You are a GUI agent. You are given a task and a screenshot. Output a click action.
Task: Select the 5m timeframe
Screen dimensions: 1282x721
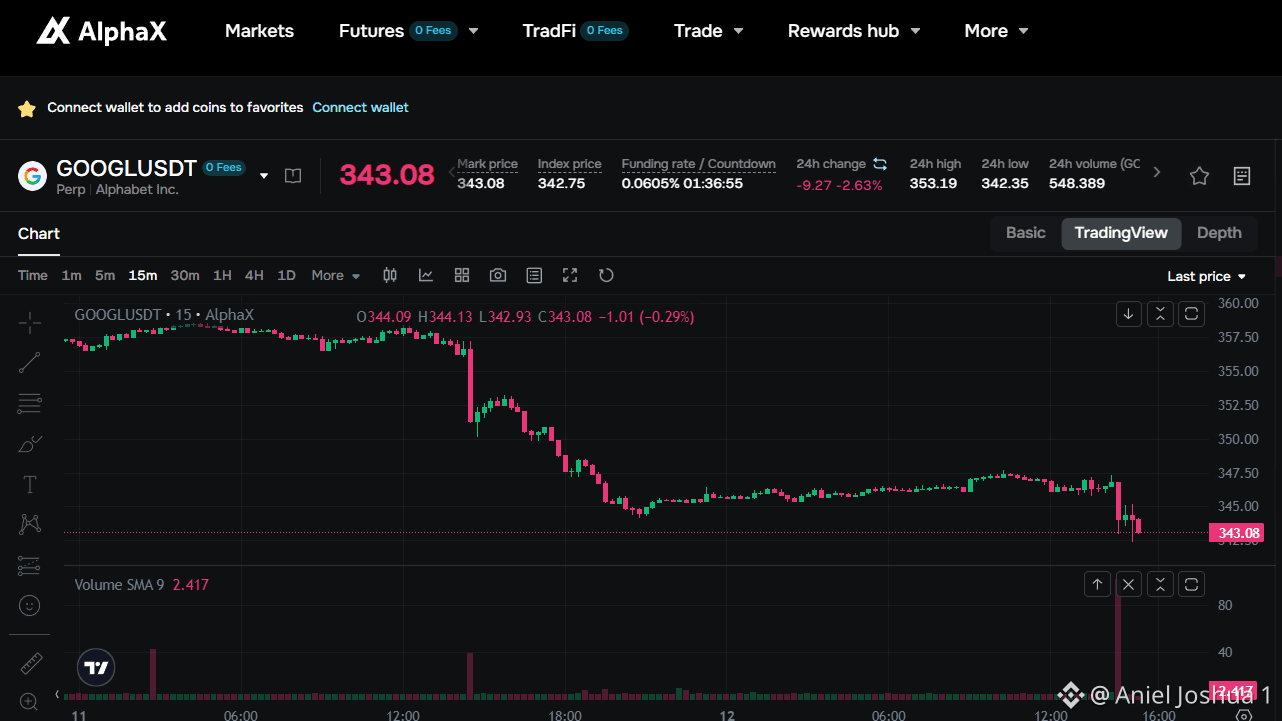105,275
